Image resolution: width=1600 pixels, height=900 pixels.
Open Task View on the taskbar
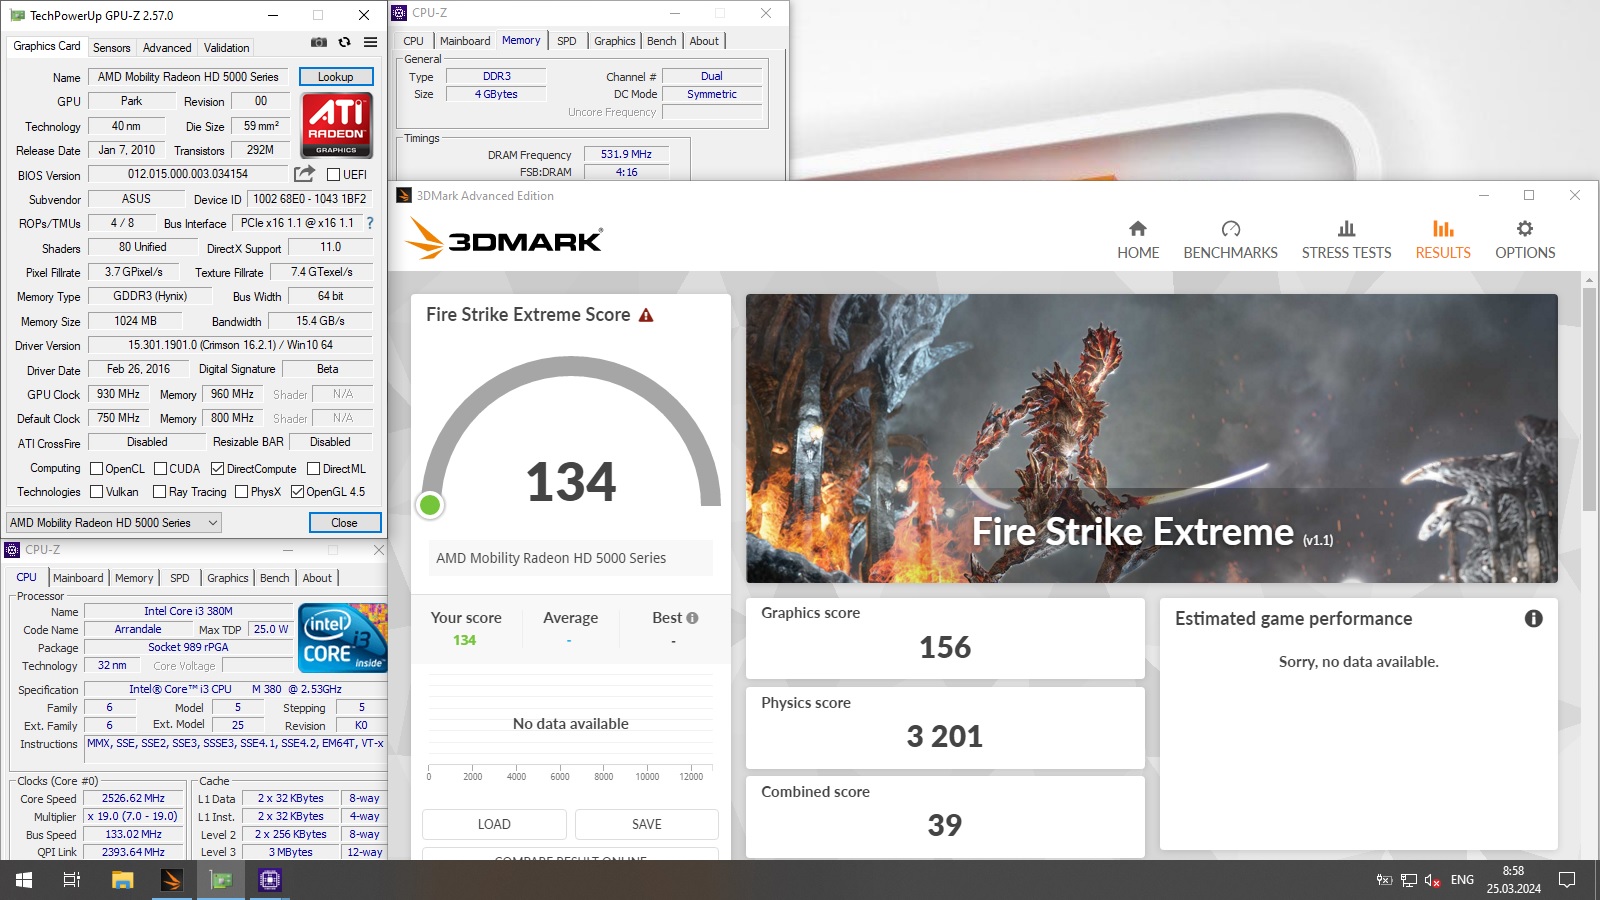point(72,880)
